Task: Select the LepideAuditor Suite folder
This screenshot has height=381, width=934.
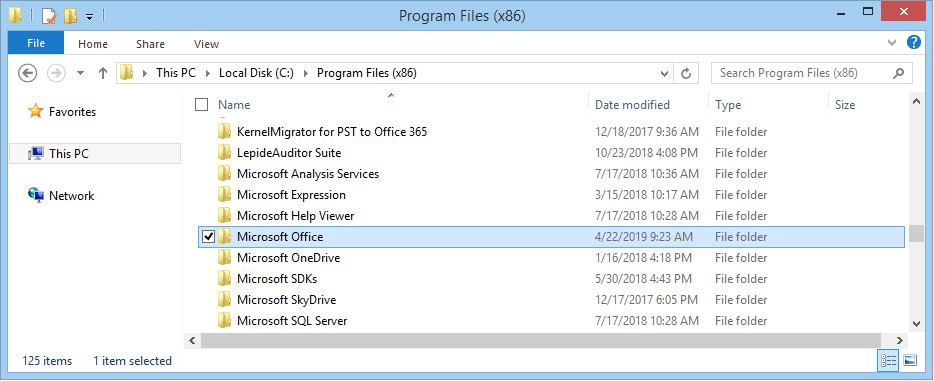Action: click(x=289, y=153)
